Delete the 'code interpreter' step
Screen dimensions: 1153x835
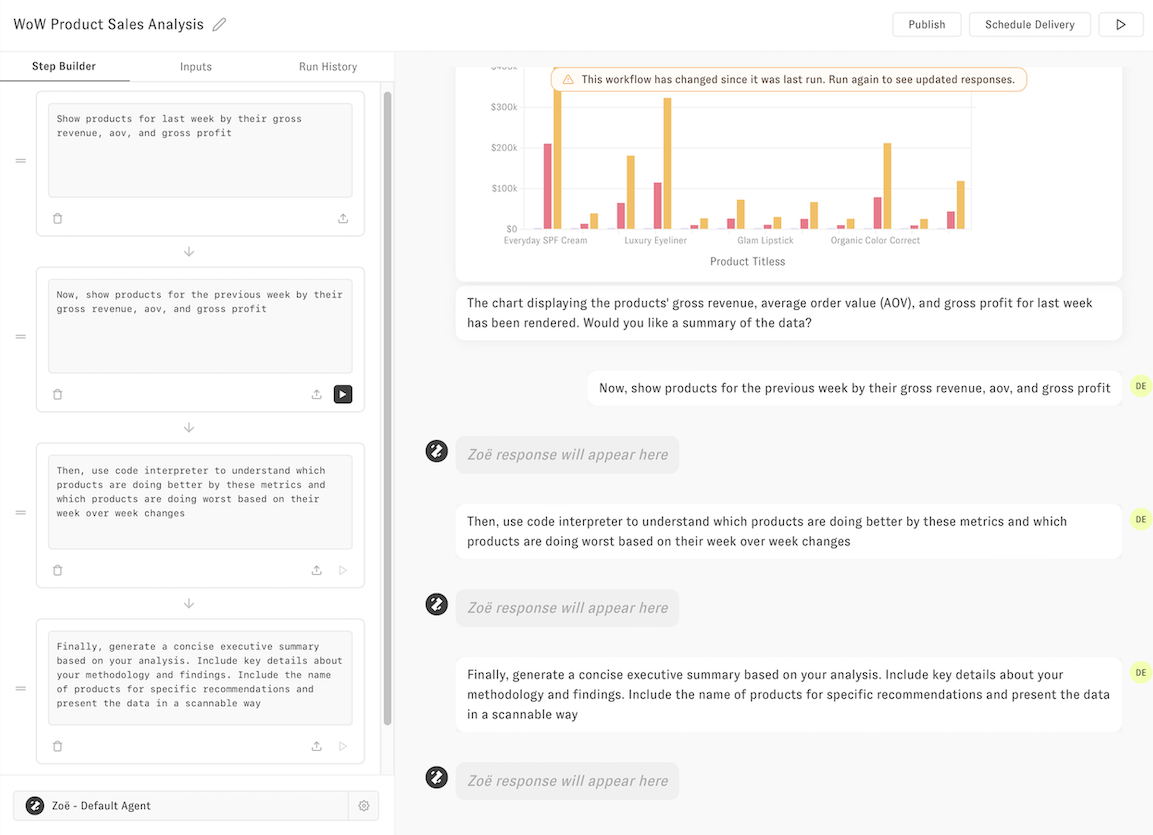[x=57, y=570]
